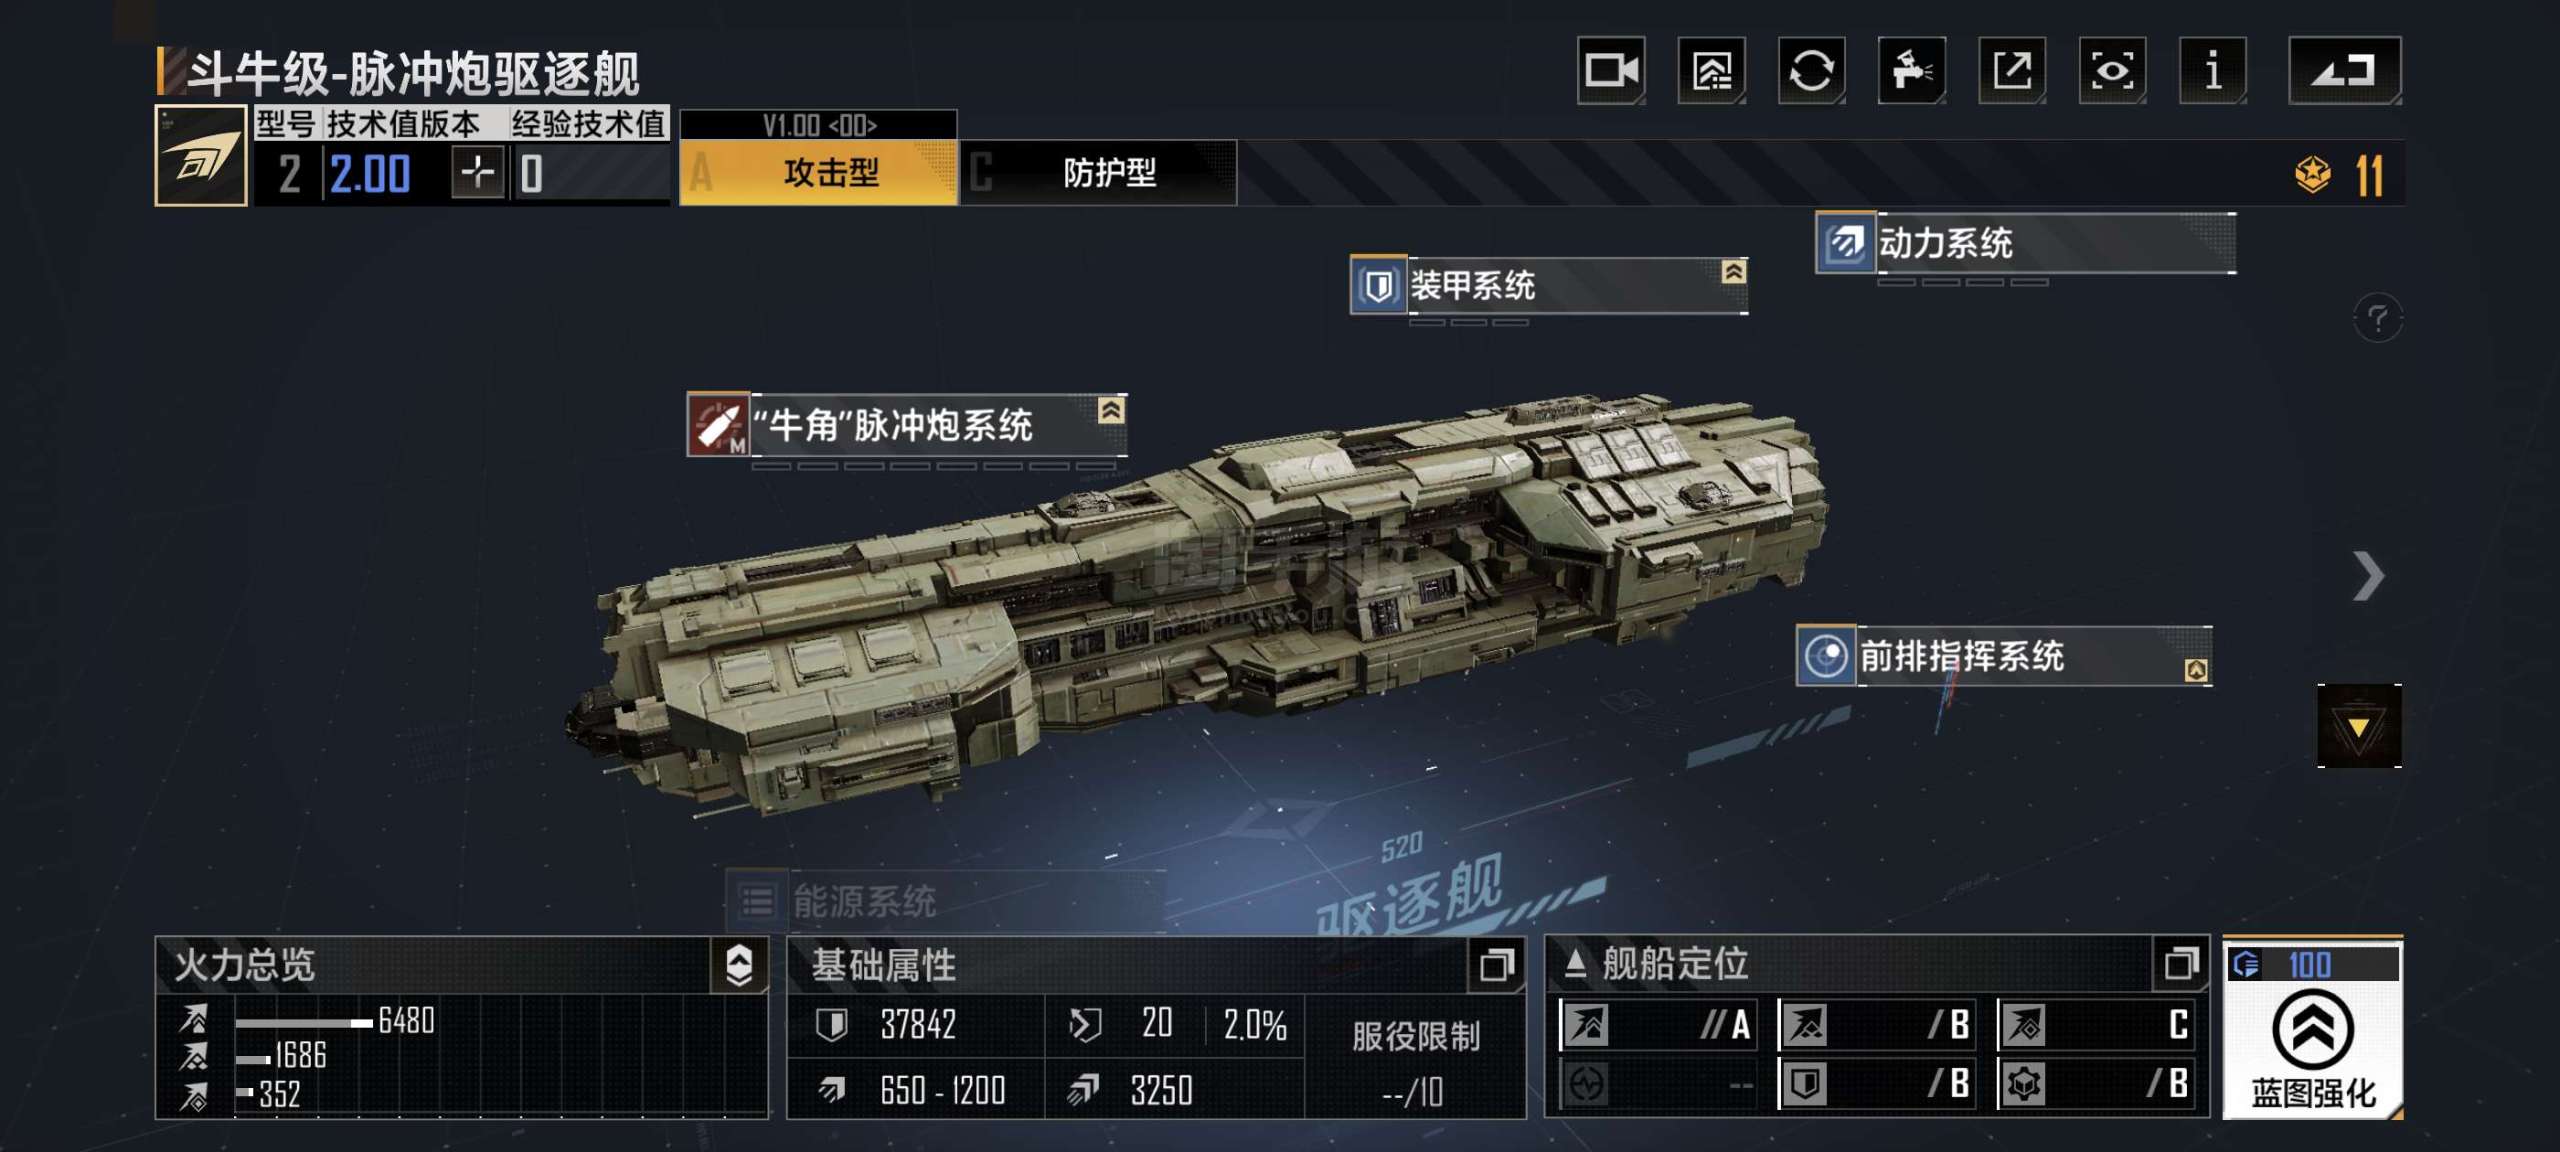Image resolution: width=2560 pixels, height=1152 pixels.
Task: Open the video camera replay icon
Action: point(1611,71)
